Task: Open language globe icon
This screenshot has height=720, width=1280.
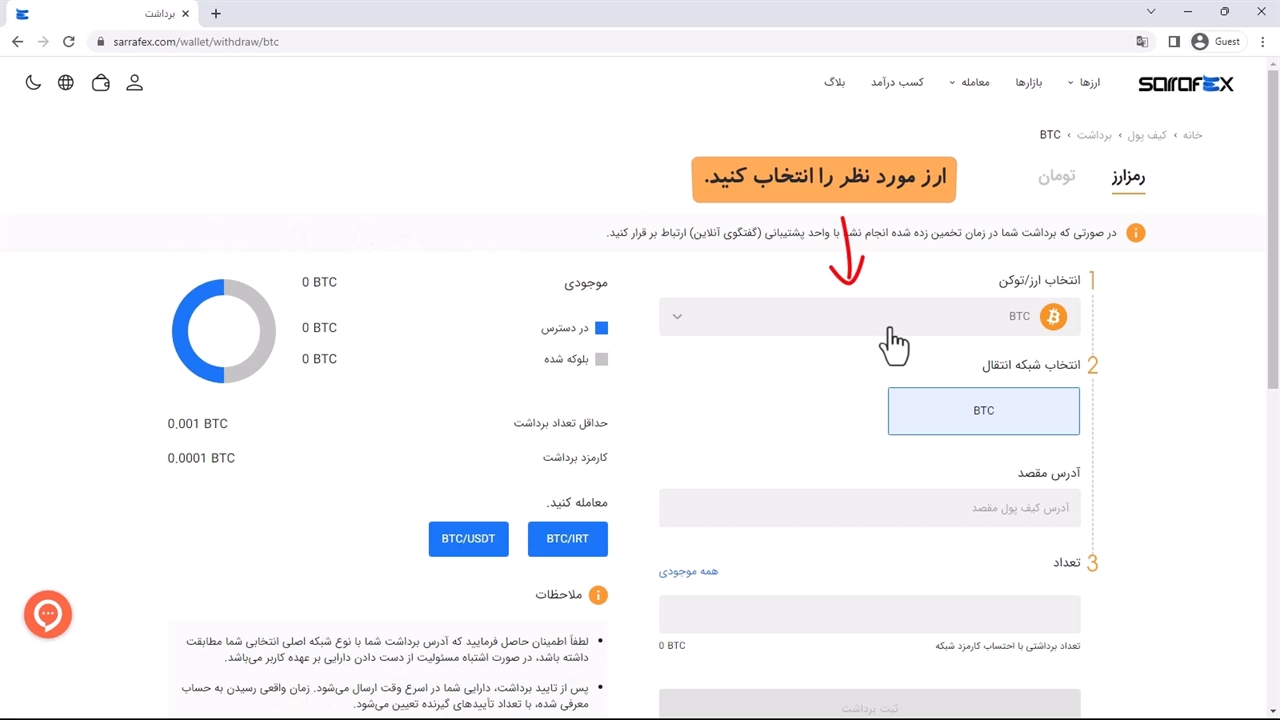Action: pos(66,83)
